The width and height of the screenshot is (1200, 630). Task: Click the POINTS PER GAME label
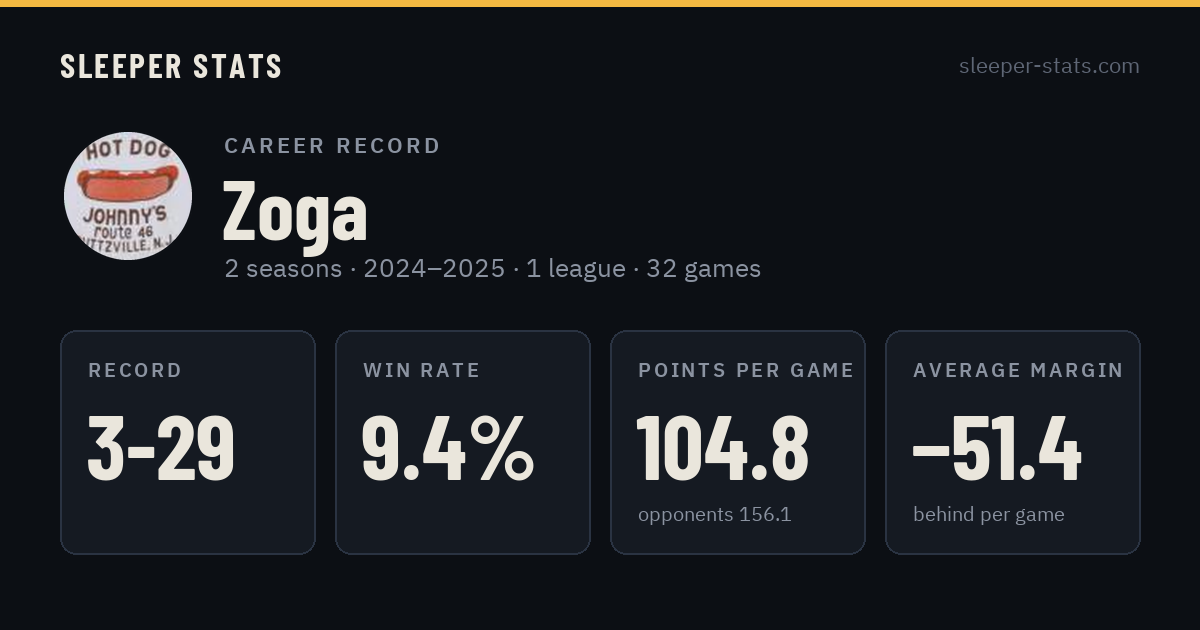tap(746, 370)
